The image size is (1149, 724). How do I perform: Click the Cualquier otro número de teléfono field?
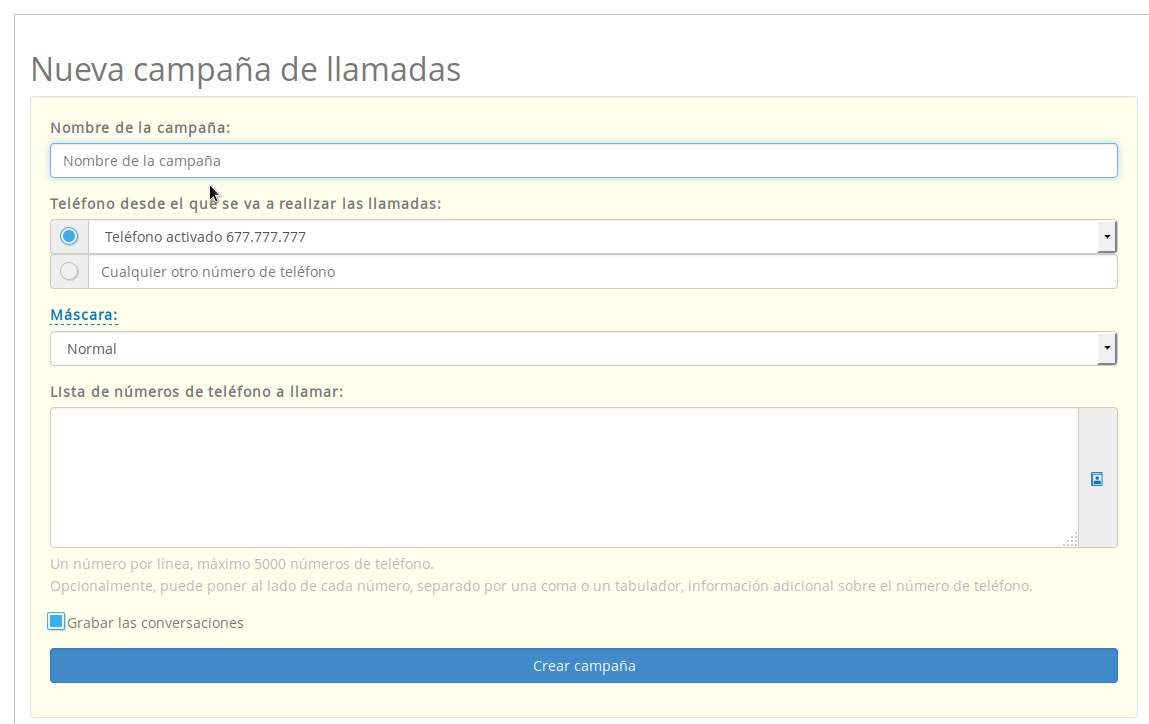[600, 270]
